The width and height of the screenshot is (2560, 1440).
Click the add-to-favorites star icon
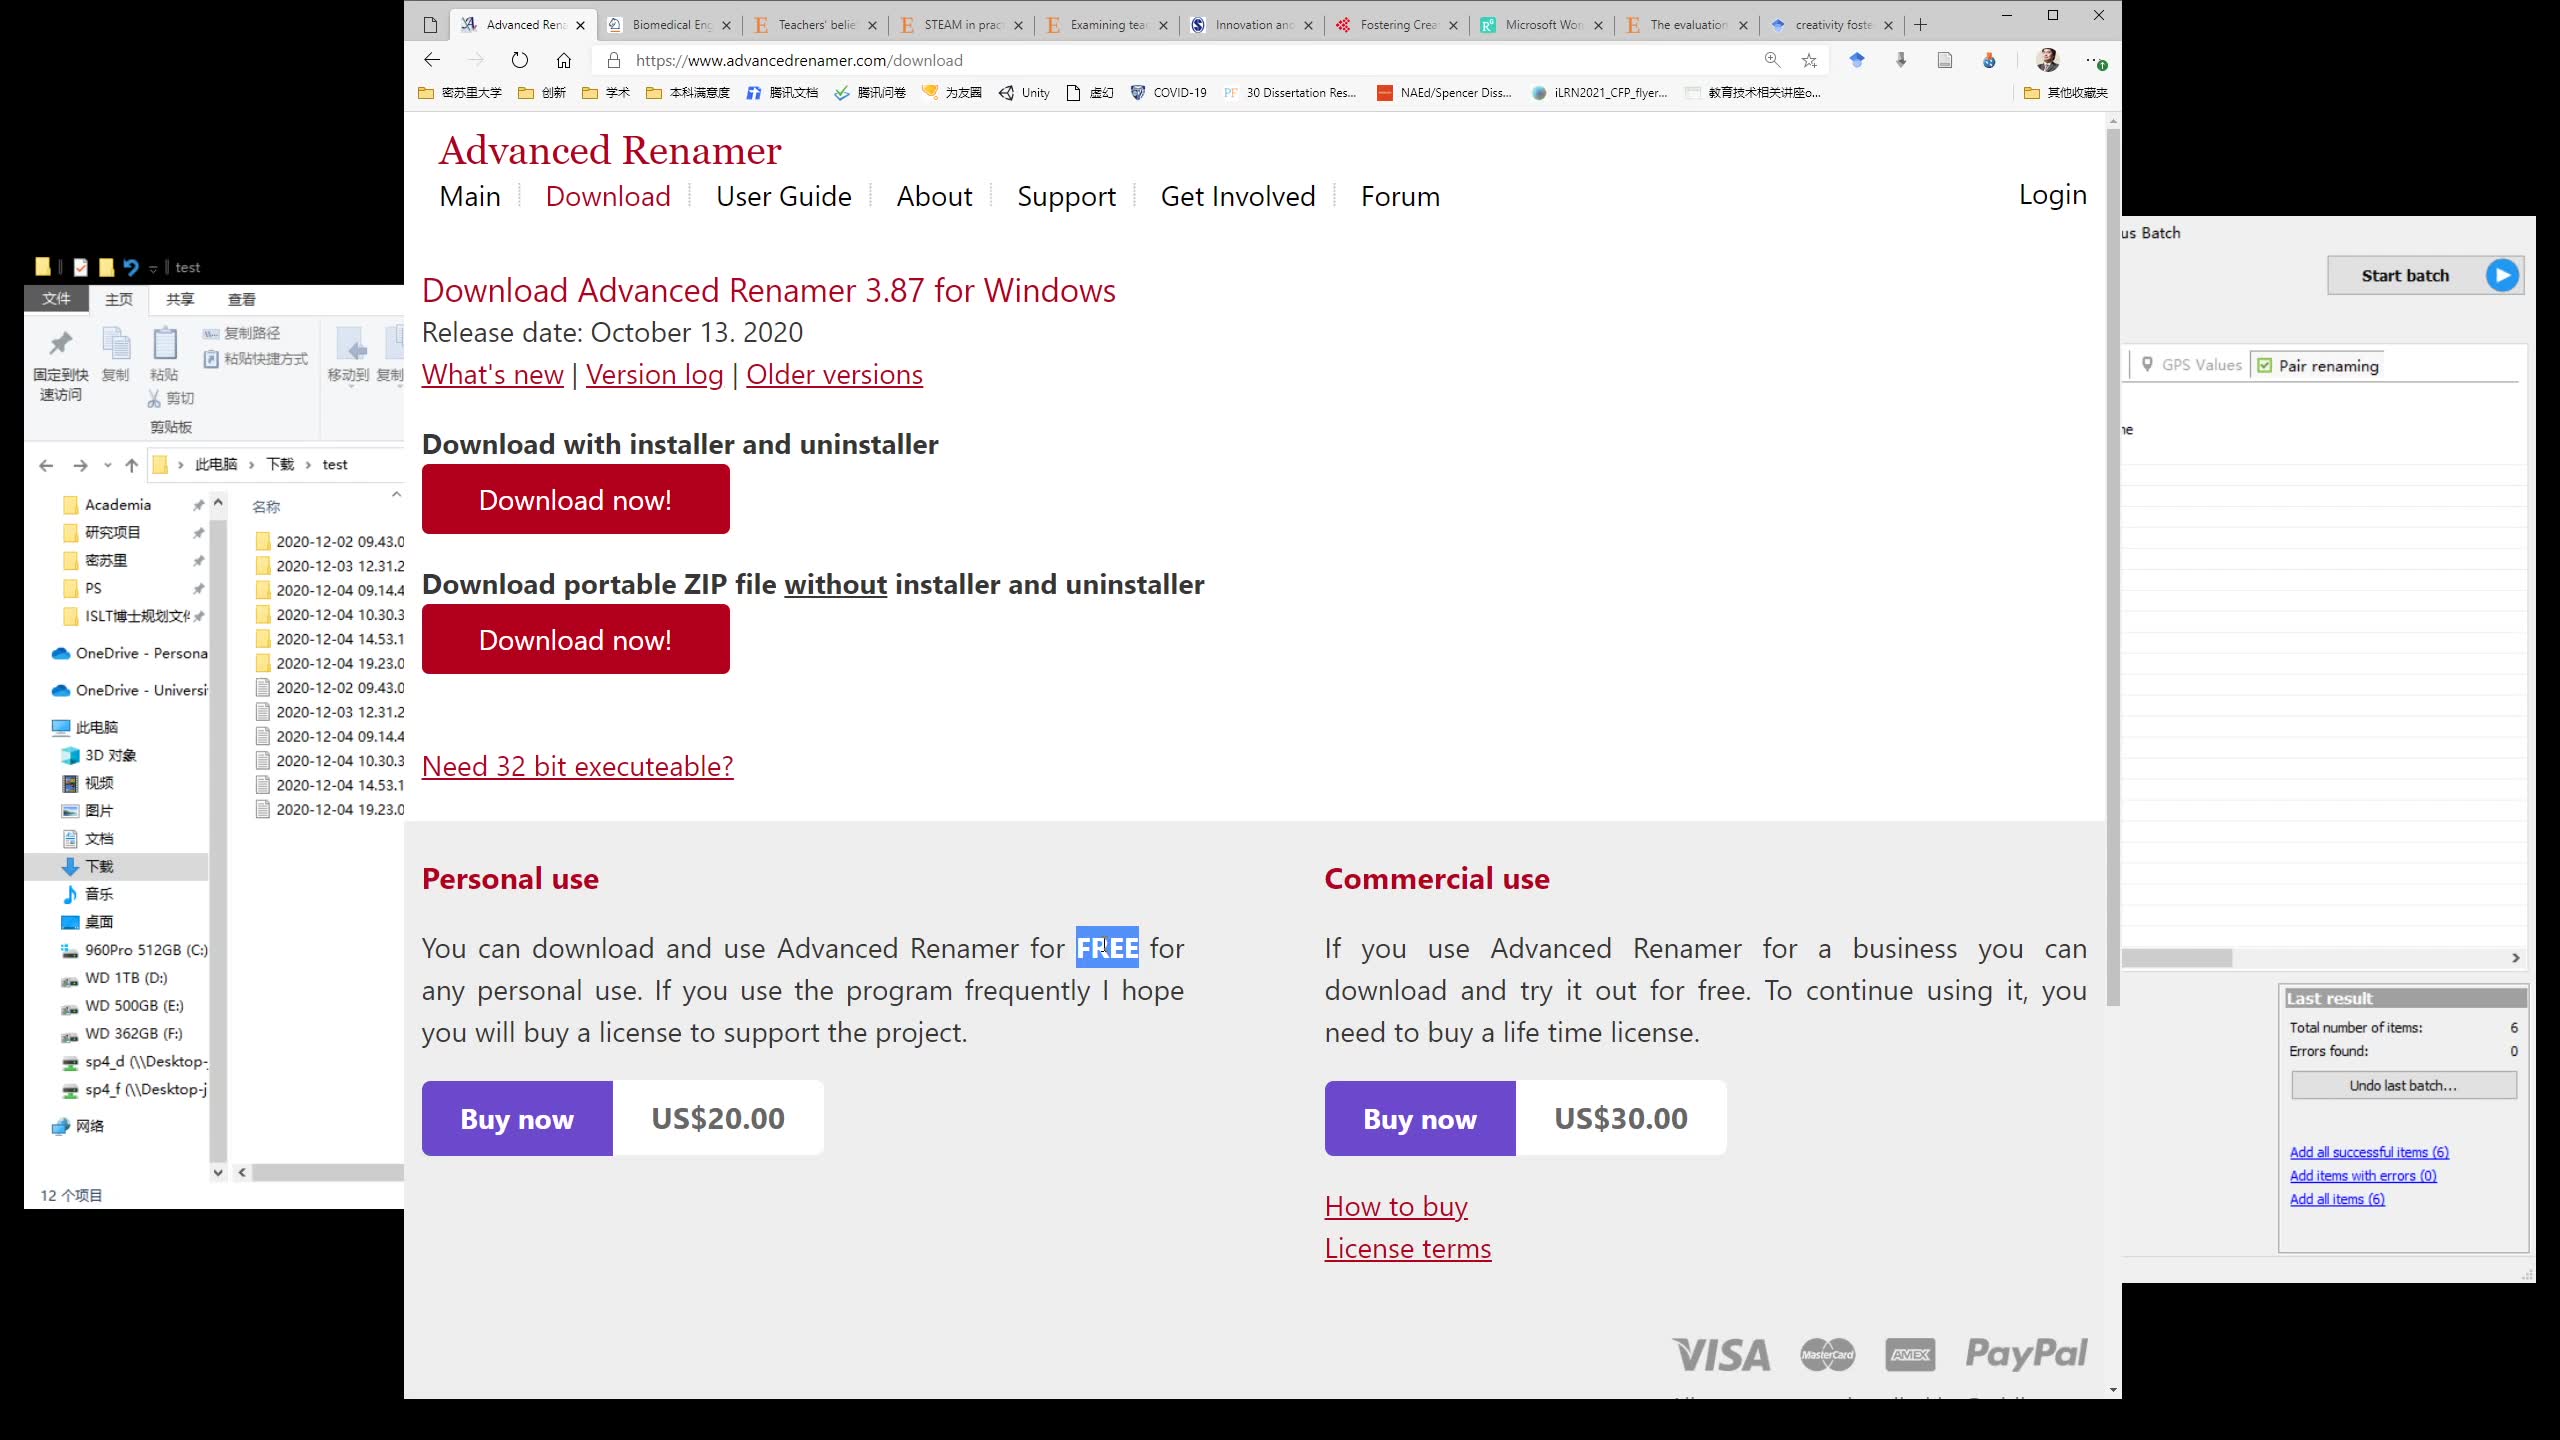pyautogui.click(x=1809, y=60)
